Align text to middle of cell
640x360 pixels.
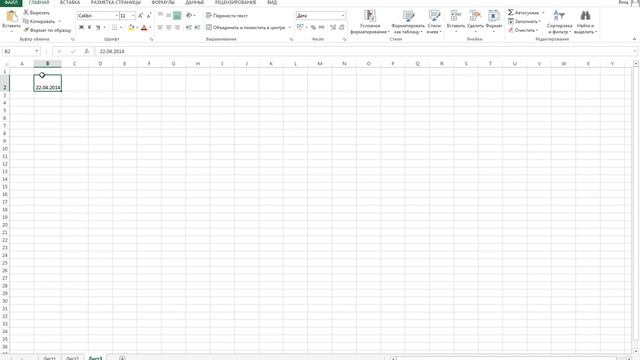tap(169, 16)
